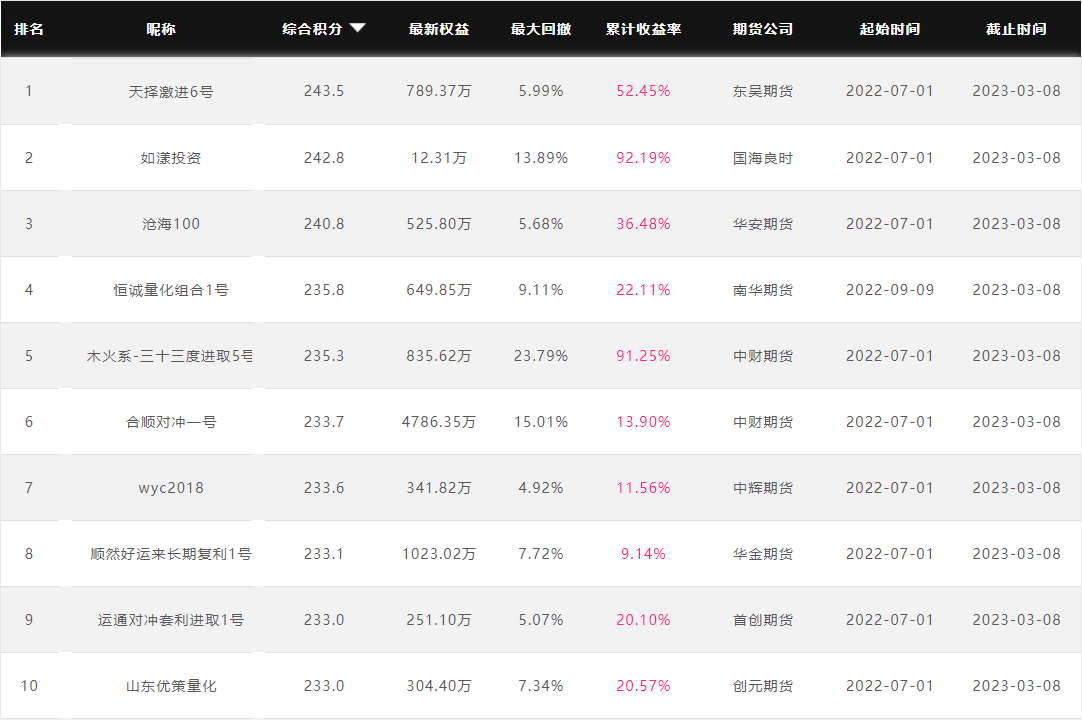Click the 综合积分 header text
The height and width of the screenshot is (720, 1082).
coord(312,29)
